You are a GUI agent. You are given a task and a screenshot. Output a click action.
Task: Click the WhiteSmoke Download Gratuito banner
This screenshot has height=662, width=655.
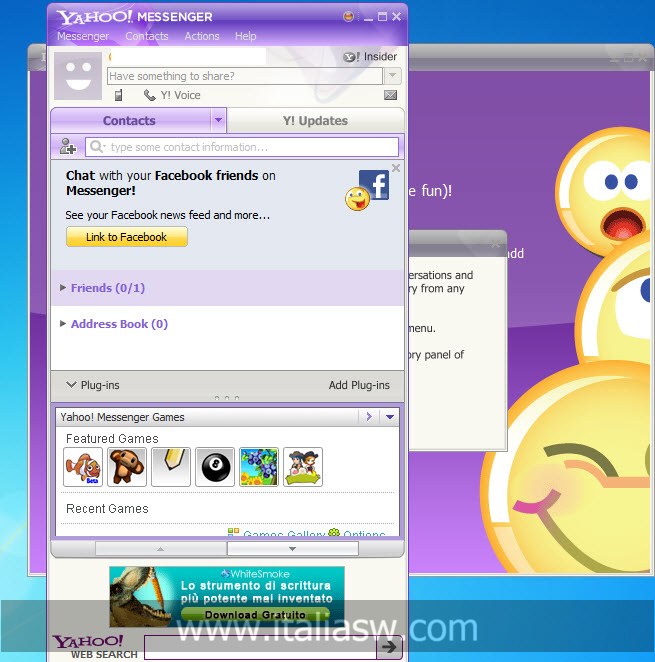[x=227, y=597]
